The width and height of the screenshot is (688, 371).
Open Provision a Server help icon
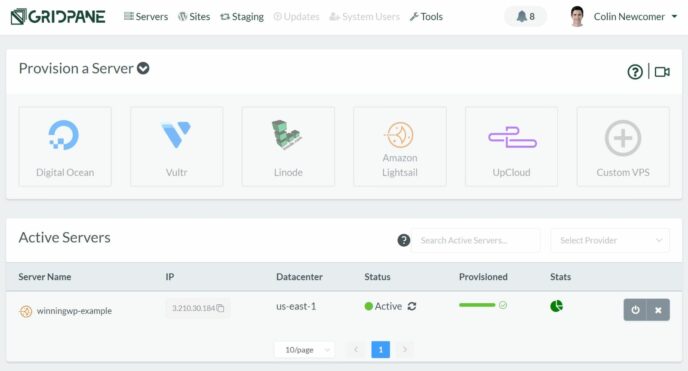(x=635, y=72)
